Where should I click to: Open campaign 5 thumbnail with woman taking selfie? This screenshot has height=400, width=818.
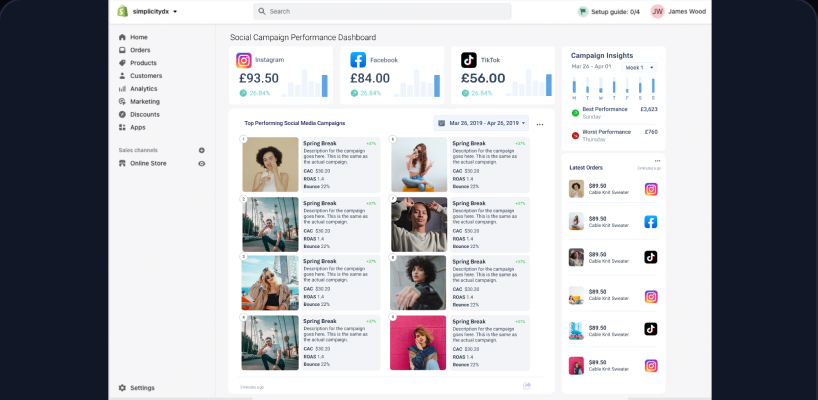(x=419, y=164)
